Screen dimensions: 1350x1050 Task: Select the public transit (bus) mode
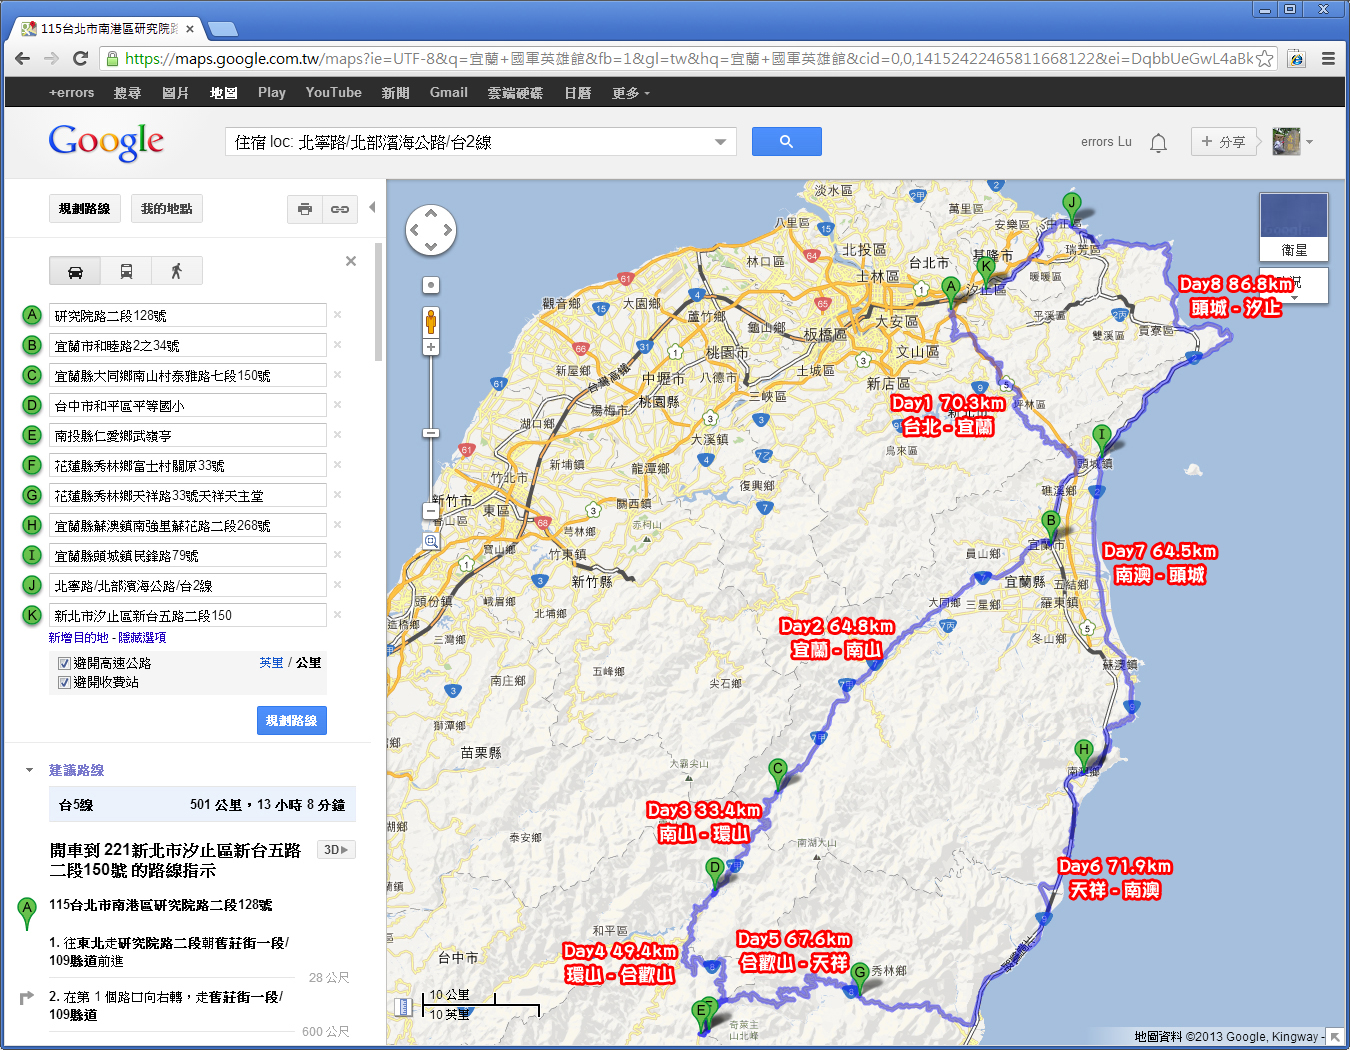[x=126, y=271]
